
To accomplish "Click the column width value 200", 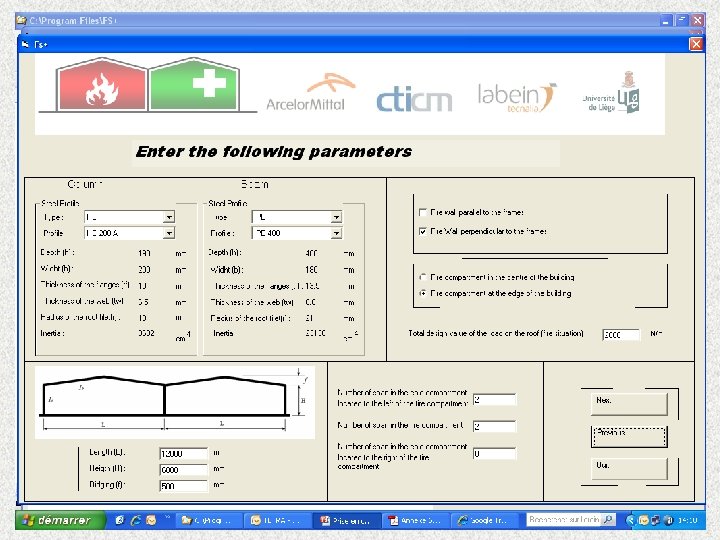I will [x=144, y=270].
